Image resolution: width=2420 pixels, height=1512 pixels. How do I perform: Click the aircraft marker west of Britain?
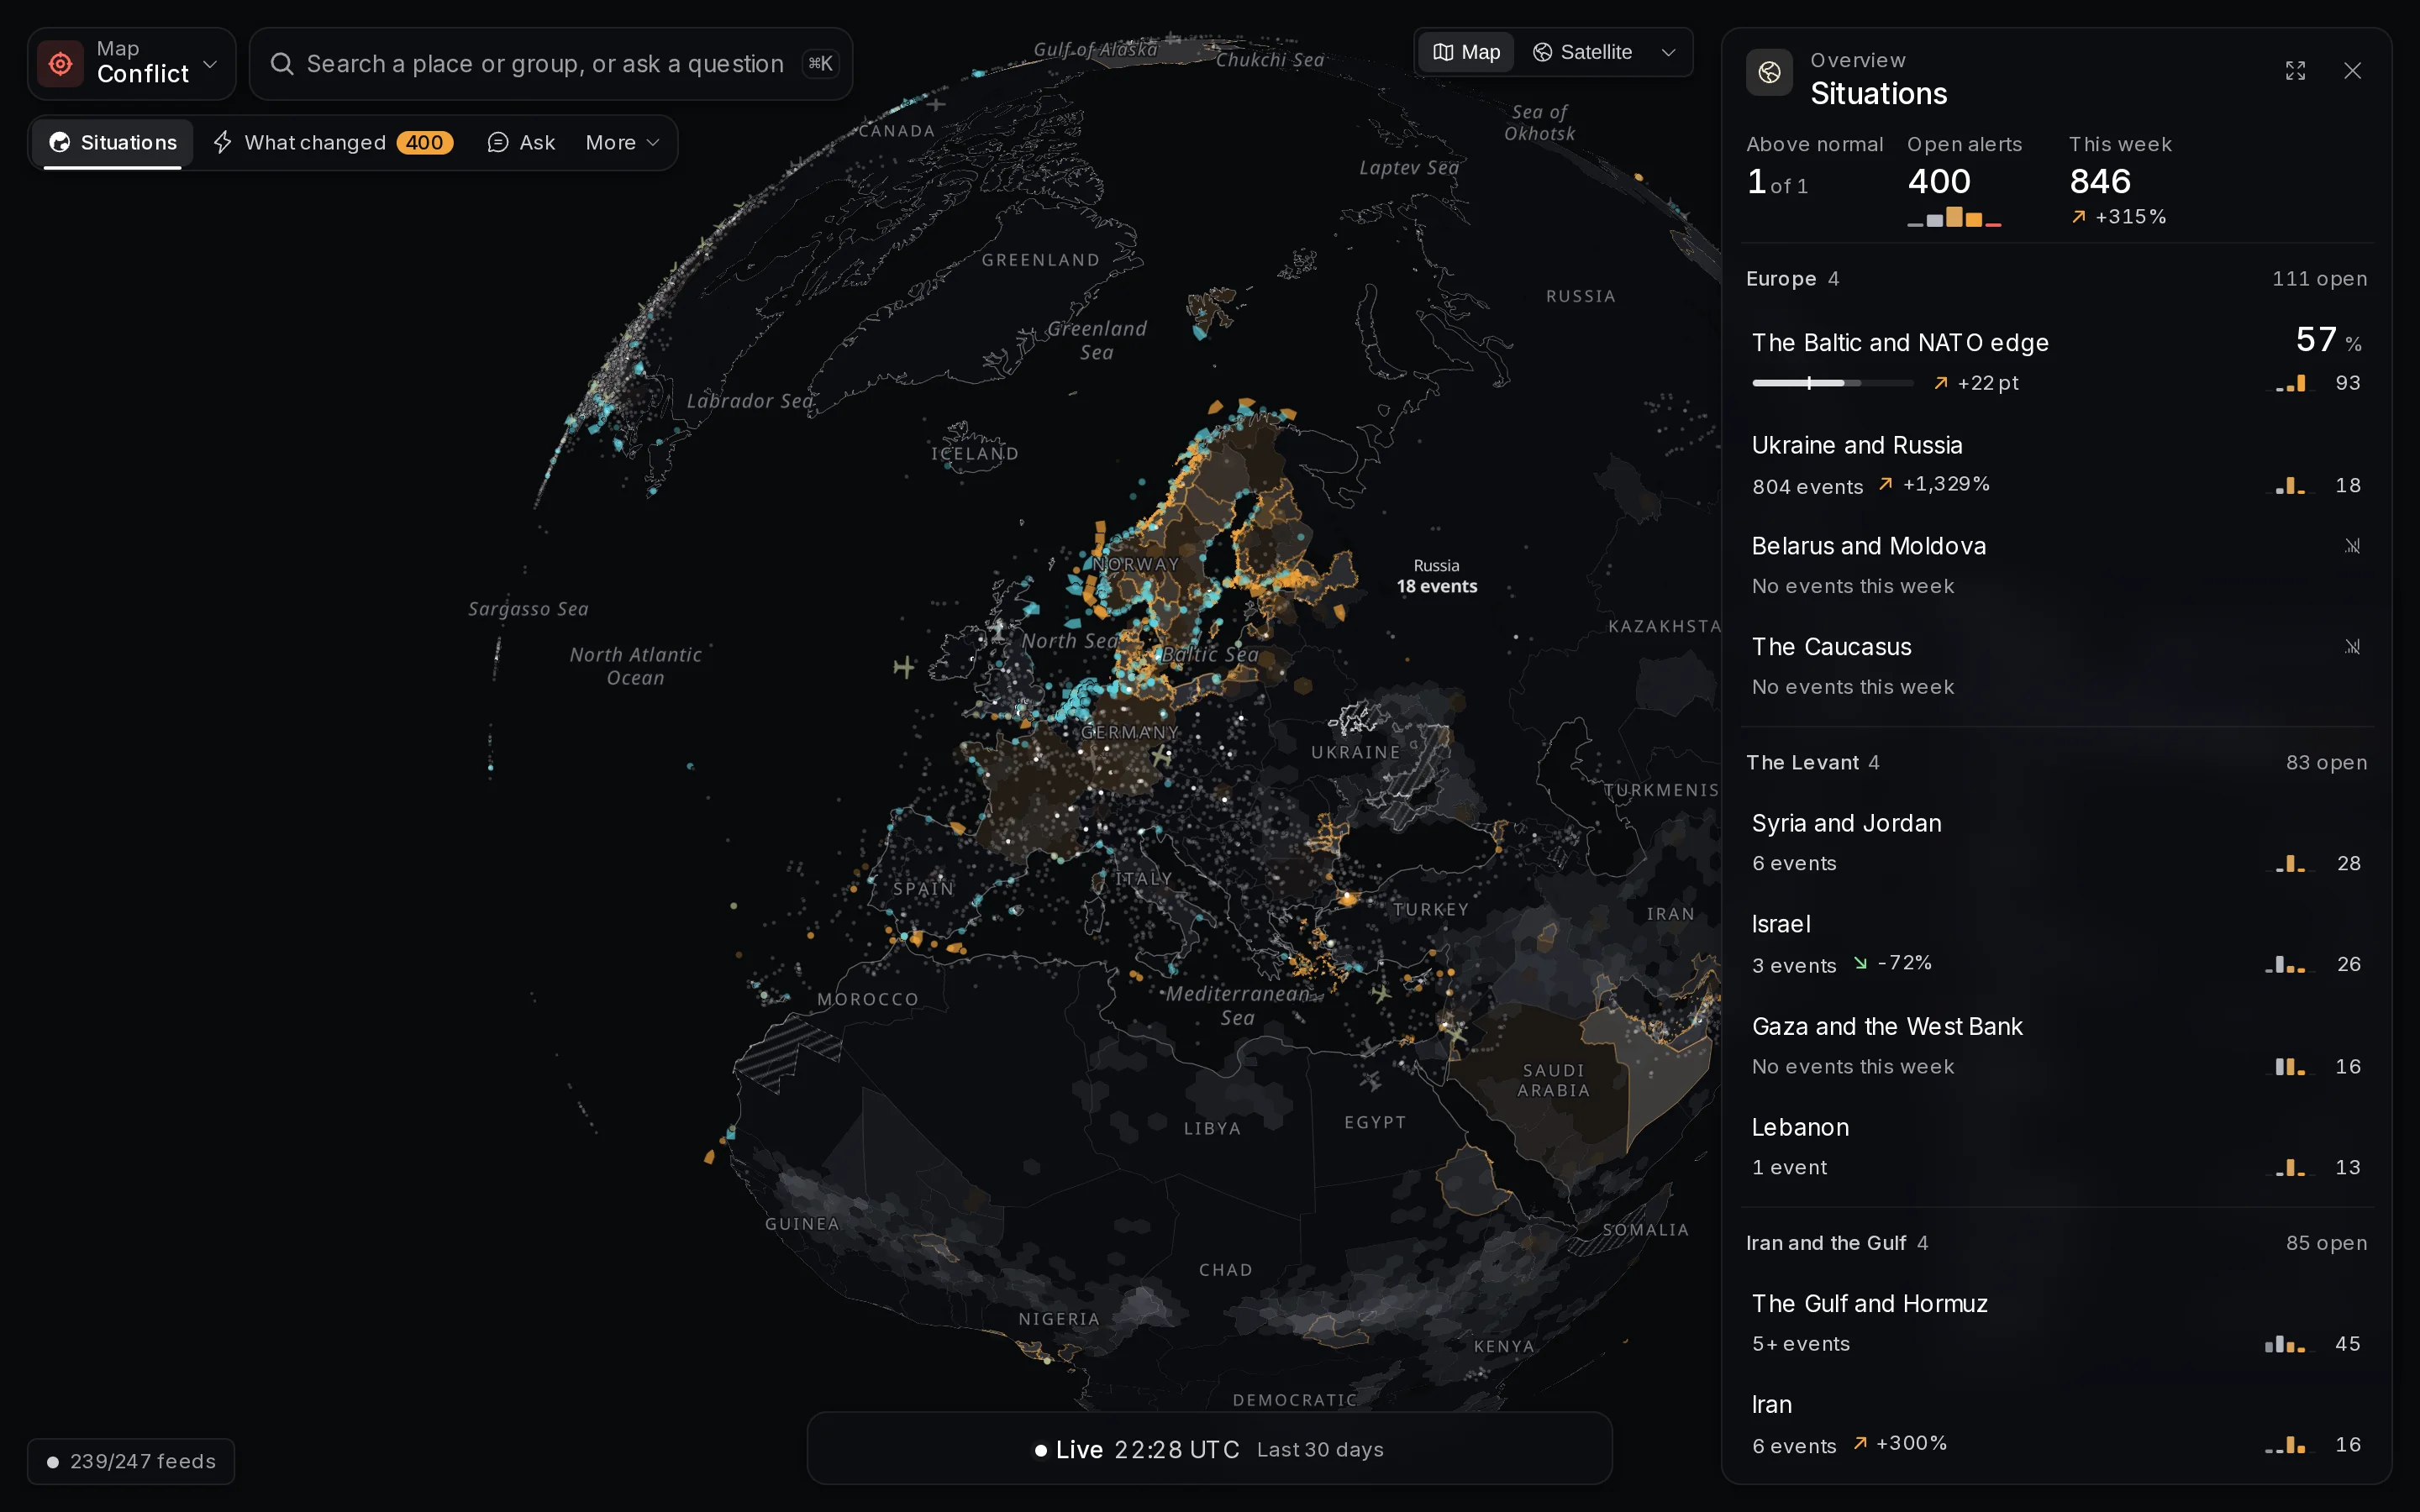pos(904,667)
